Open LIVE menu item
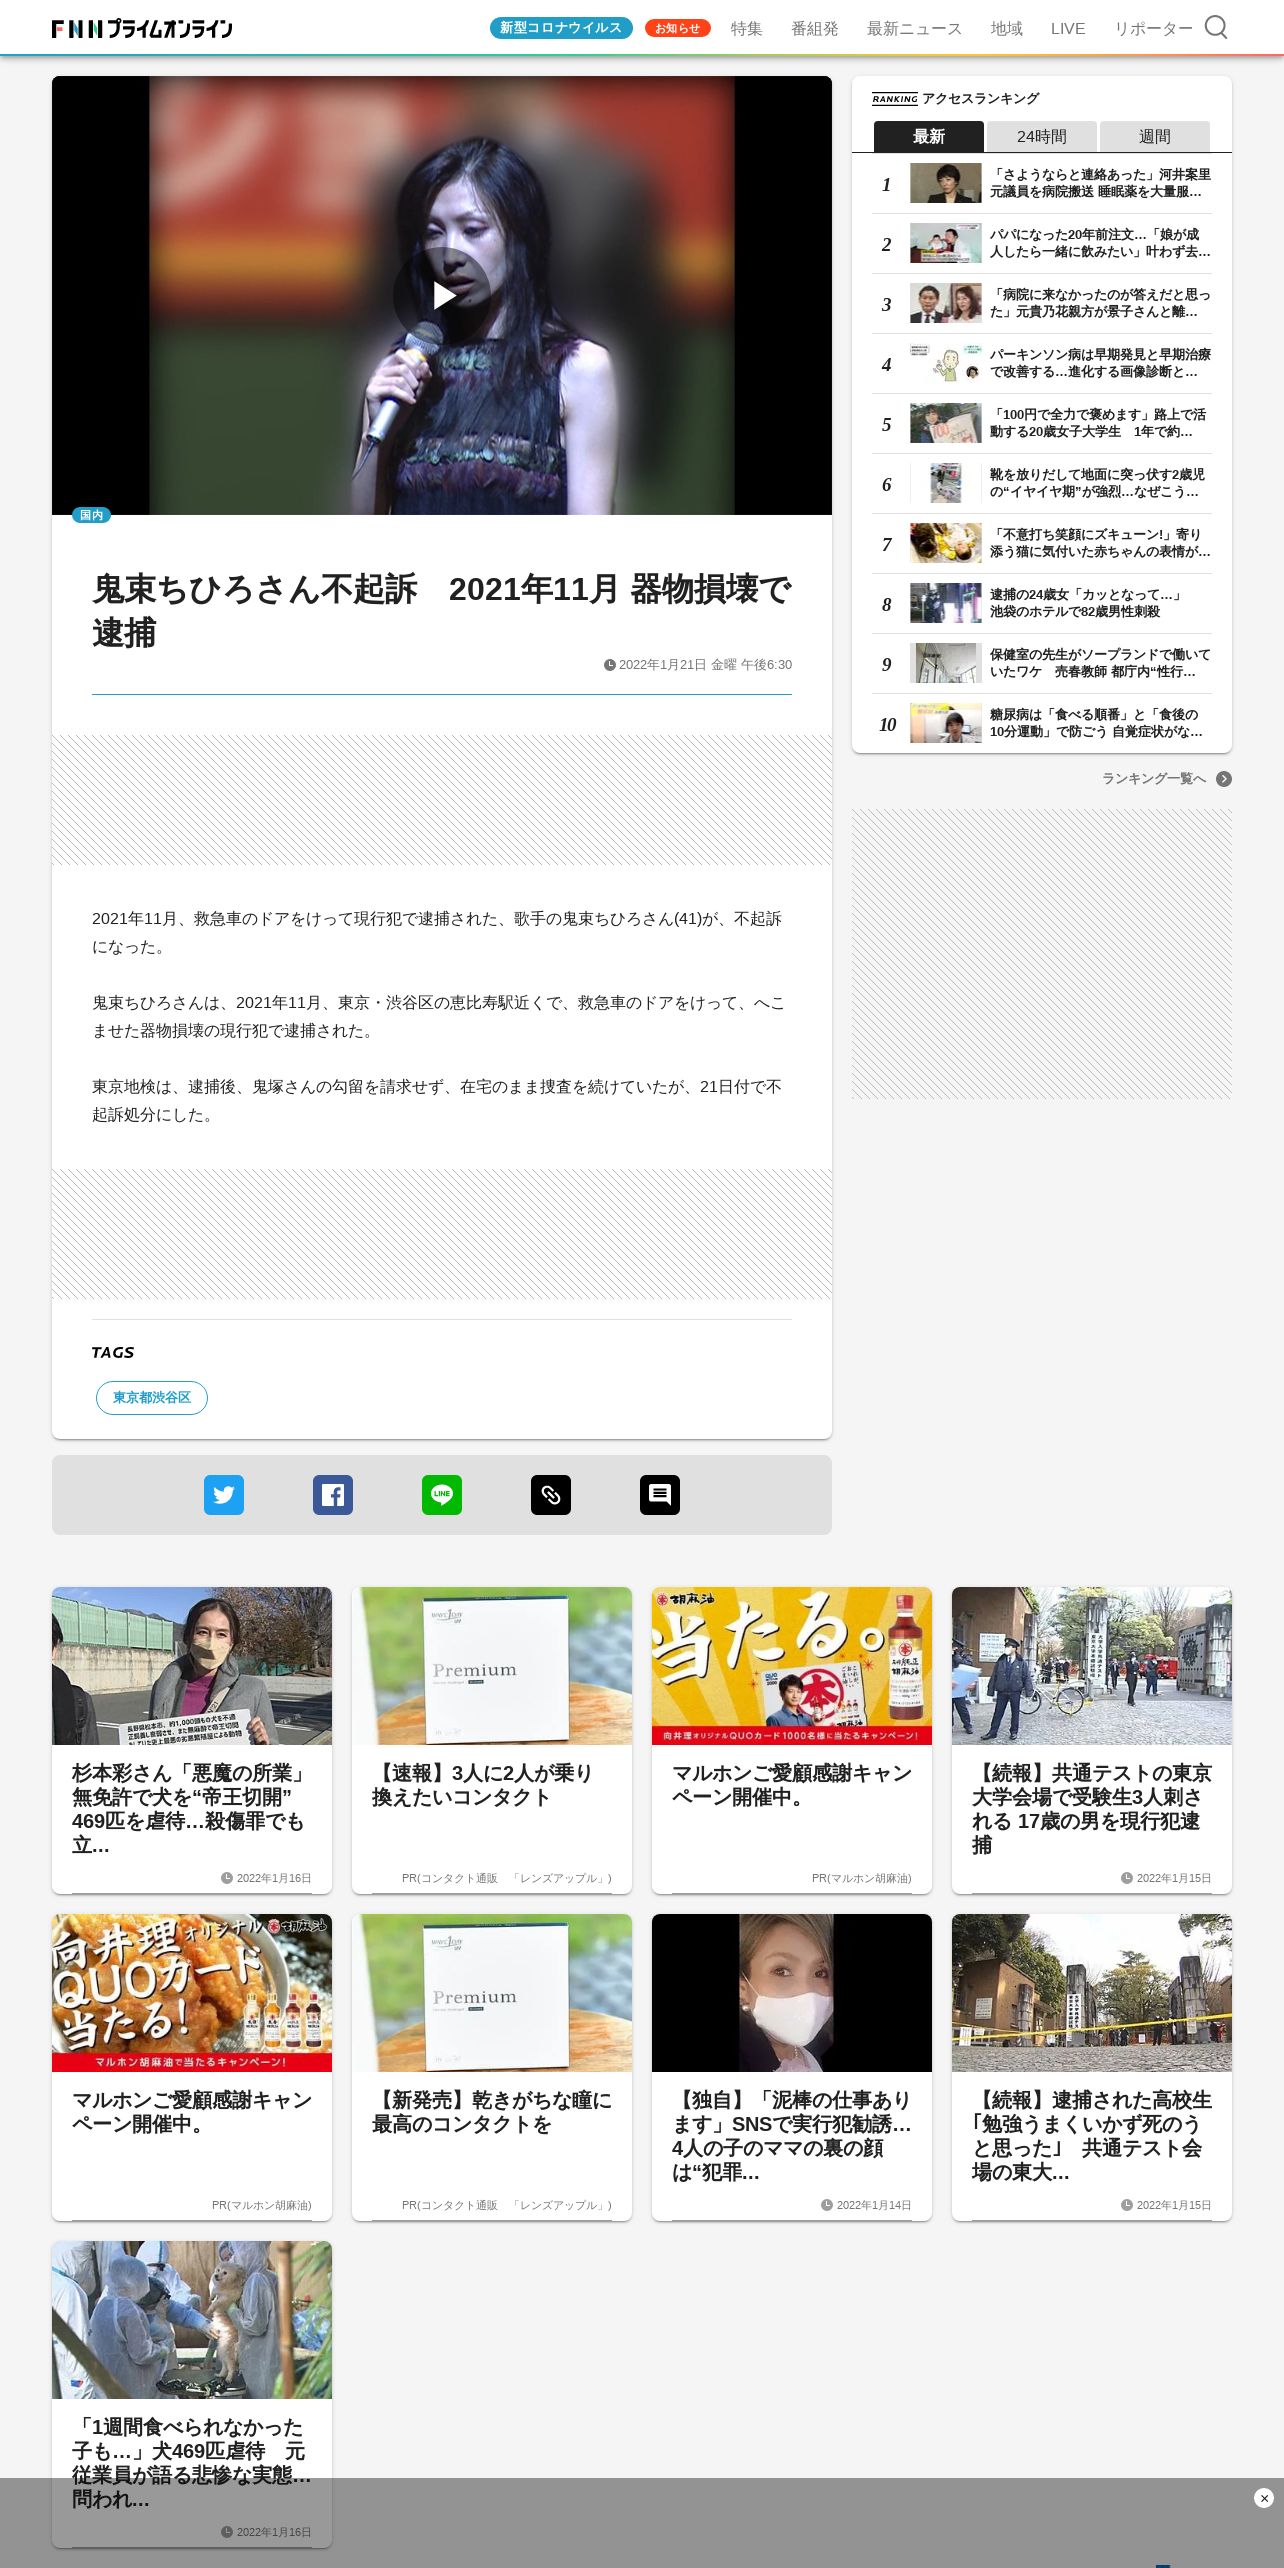Screen dimensions: 1284x2568 click(x=1068, y=29)
